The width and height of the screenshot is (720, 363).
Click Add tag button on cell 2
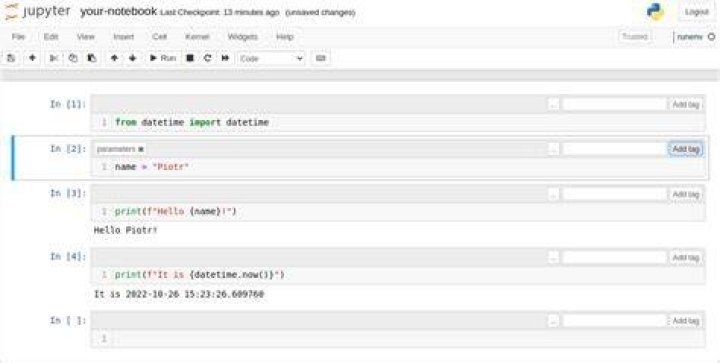tap(686, 149)
